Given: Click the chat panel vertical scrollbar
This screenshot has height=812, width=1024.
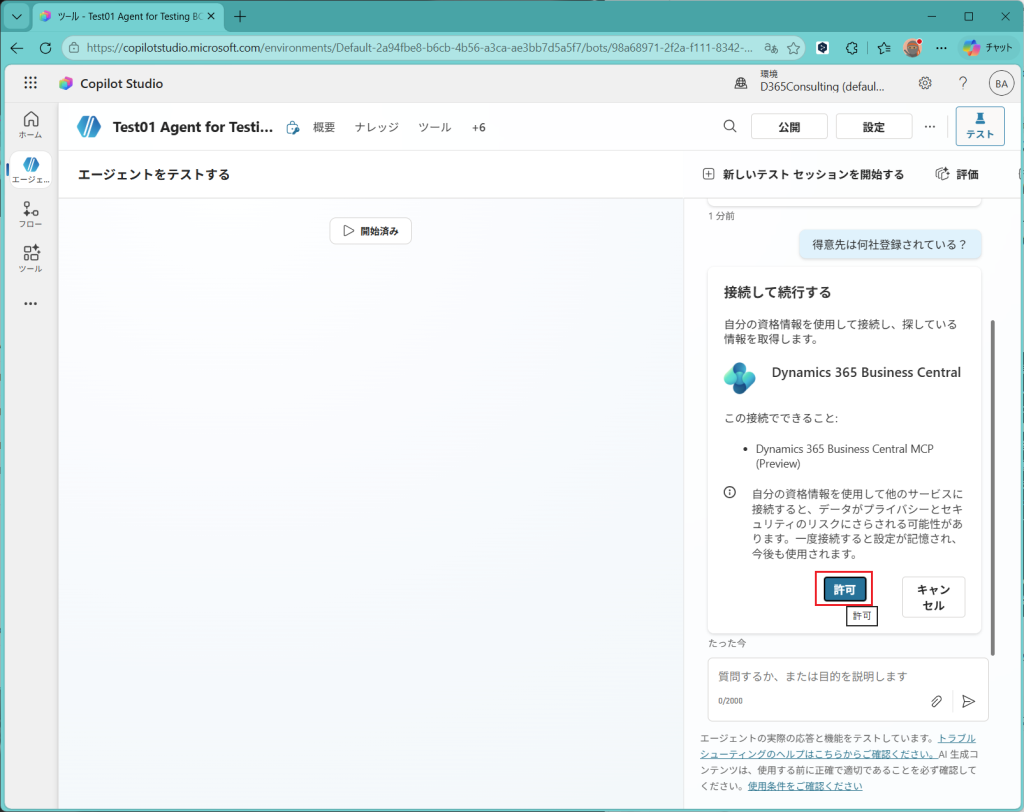Looking at the screenshot, I should point(992,450).
